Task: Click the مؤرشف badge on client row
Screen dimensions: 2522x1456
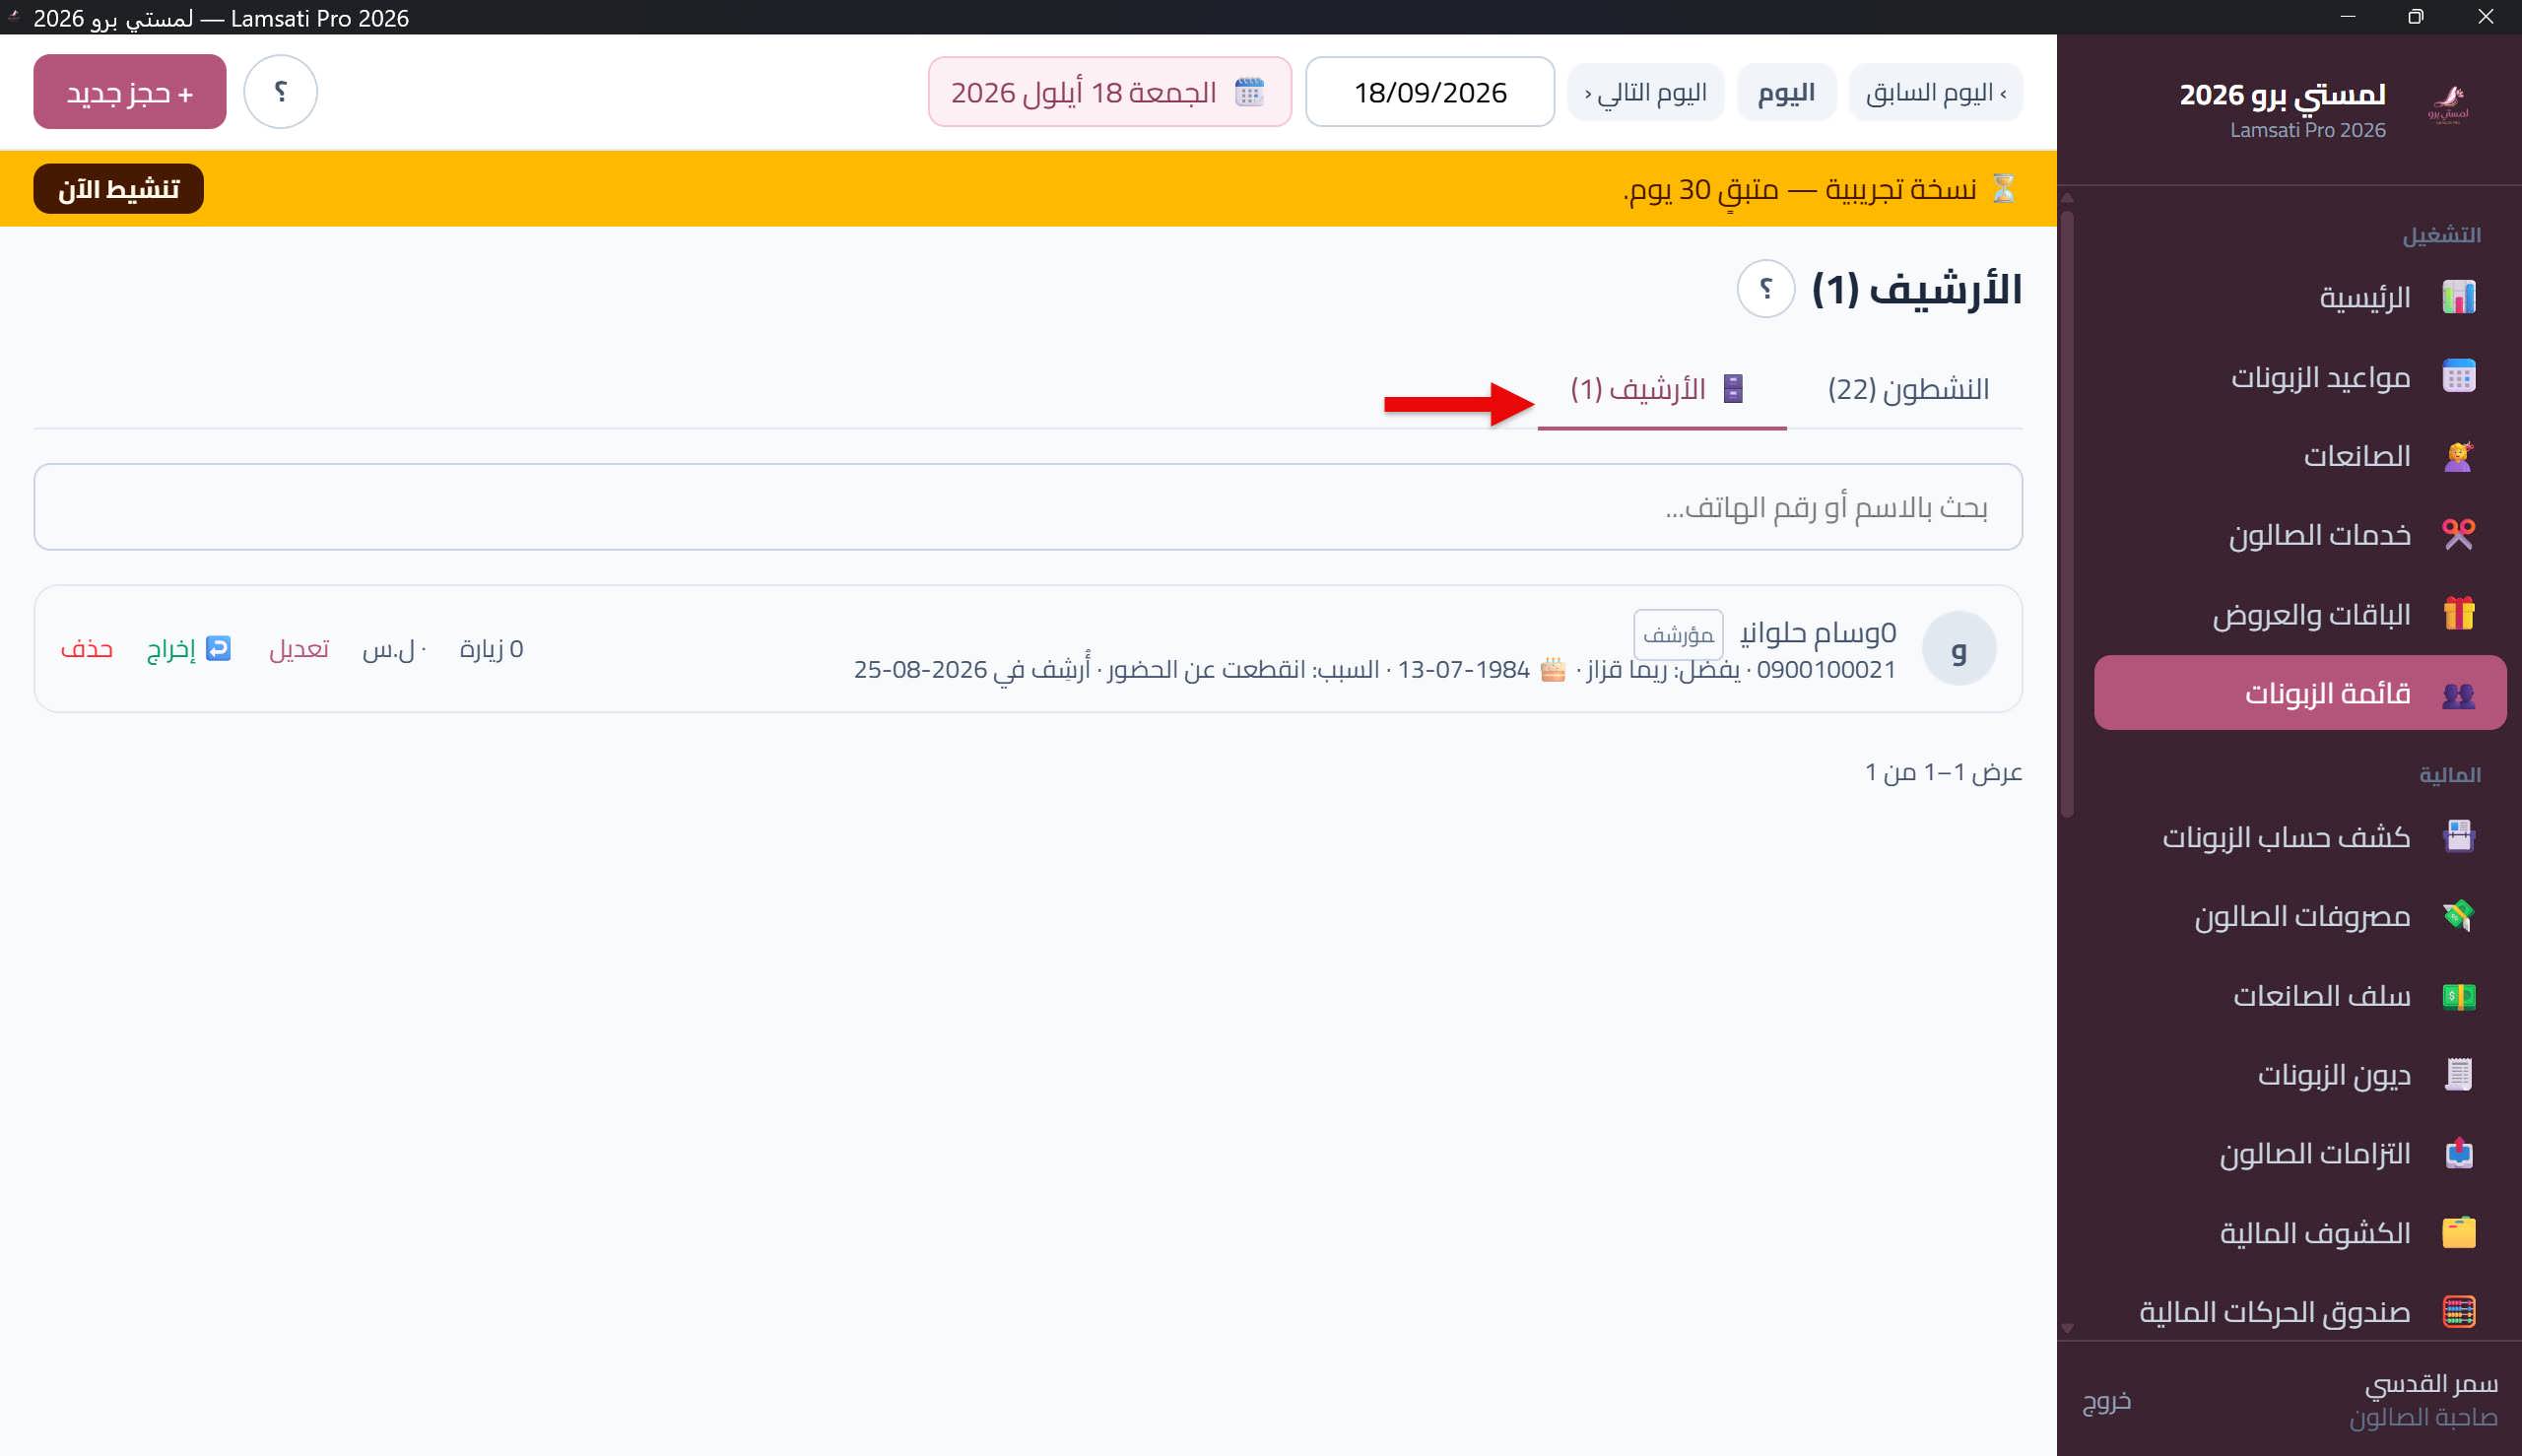Action: (1678, 634)
